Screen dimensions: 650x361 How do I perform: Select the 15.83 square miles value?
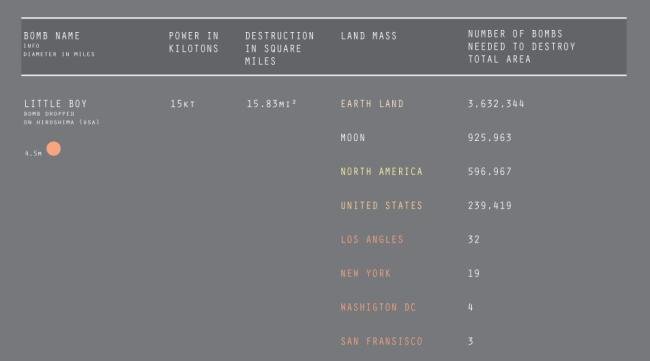[x=272, y=104]
